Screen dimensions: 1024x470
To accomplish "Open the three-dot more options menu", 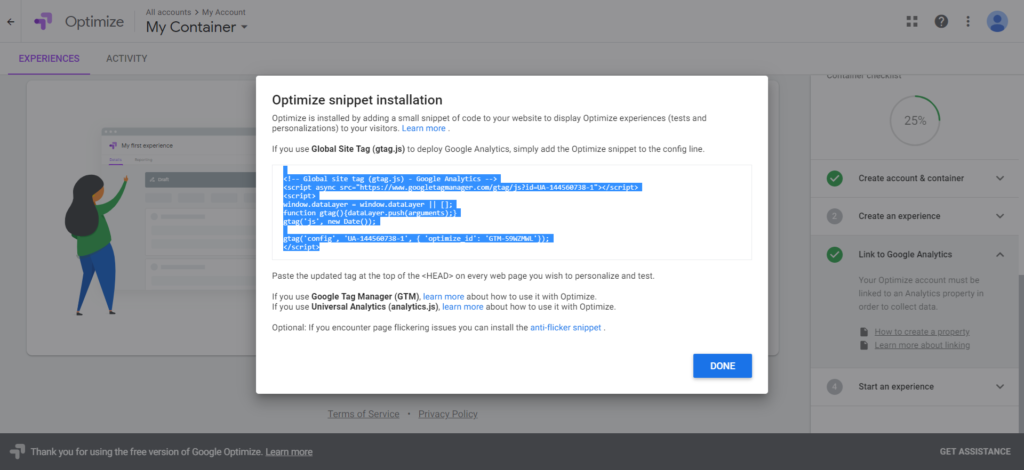I will 967,21.
